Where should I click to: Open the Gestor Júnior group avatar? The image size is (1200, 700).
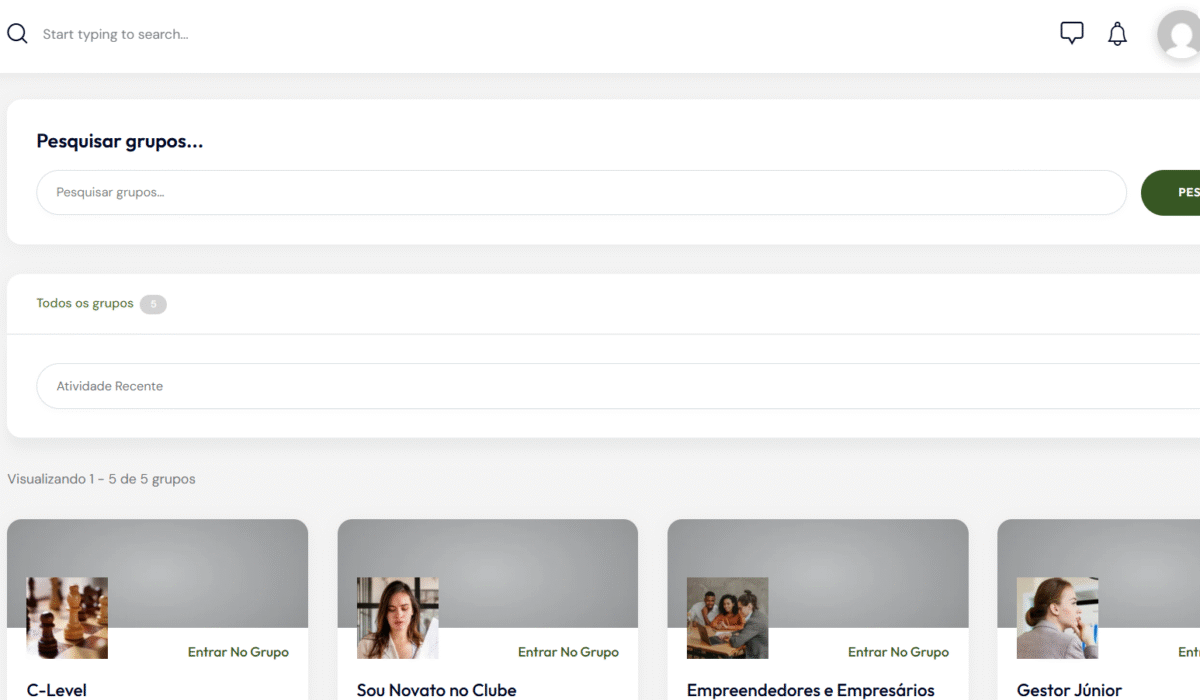pyautogui.click(x=1057, y=618)
